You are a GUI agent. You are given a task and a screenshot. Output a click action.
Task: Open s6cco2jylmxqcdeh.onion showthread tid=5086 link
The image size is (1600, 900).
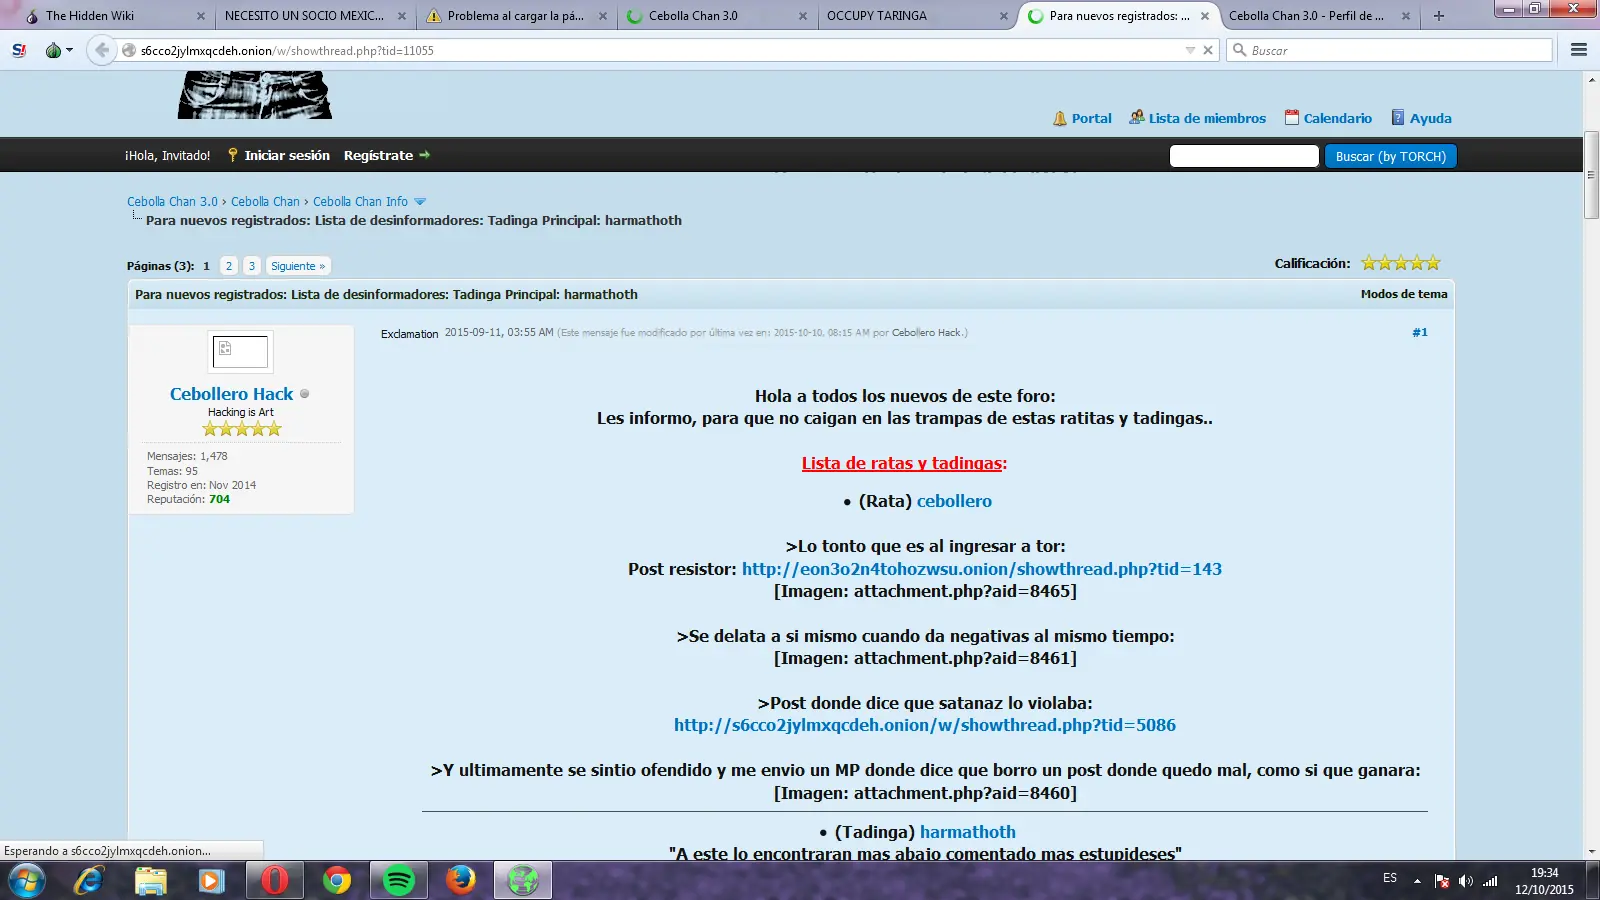point(924,725)
